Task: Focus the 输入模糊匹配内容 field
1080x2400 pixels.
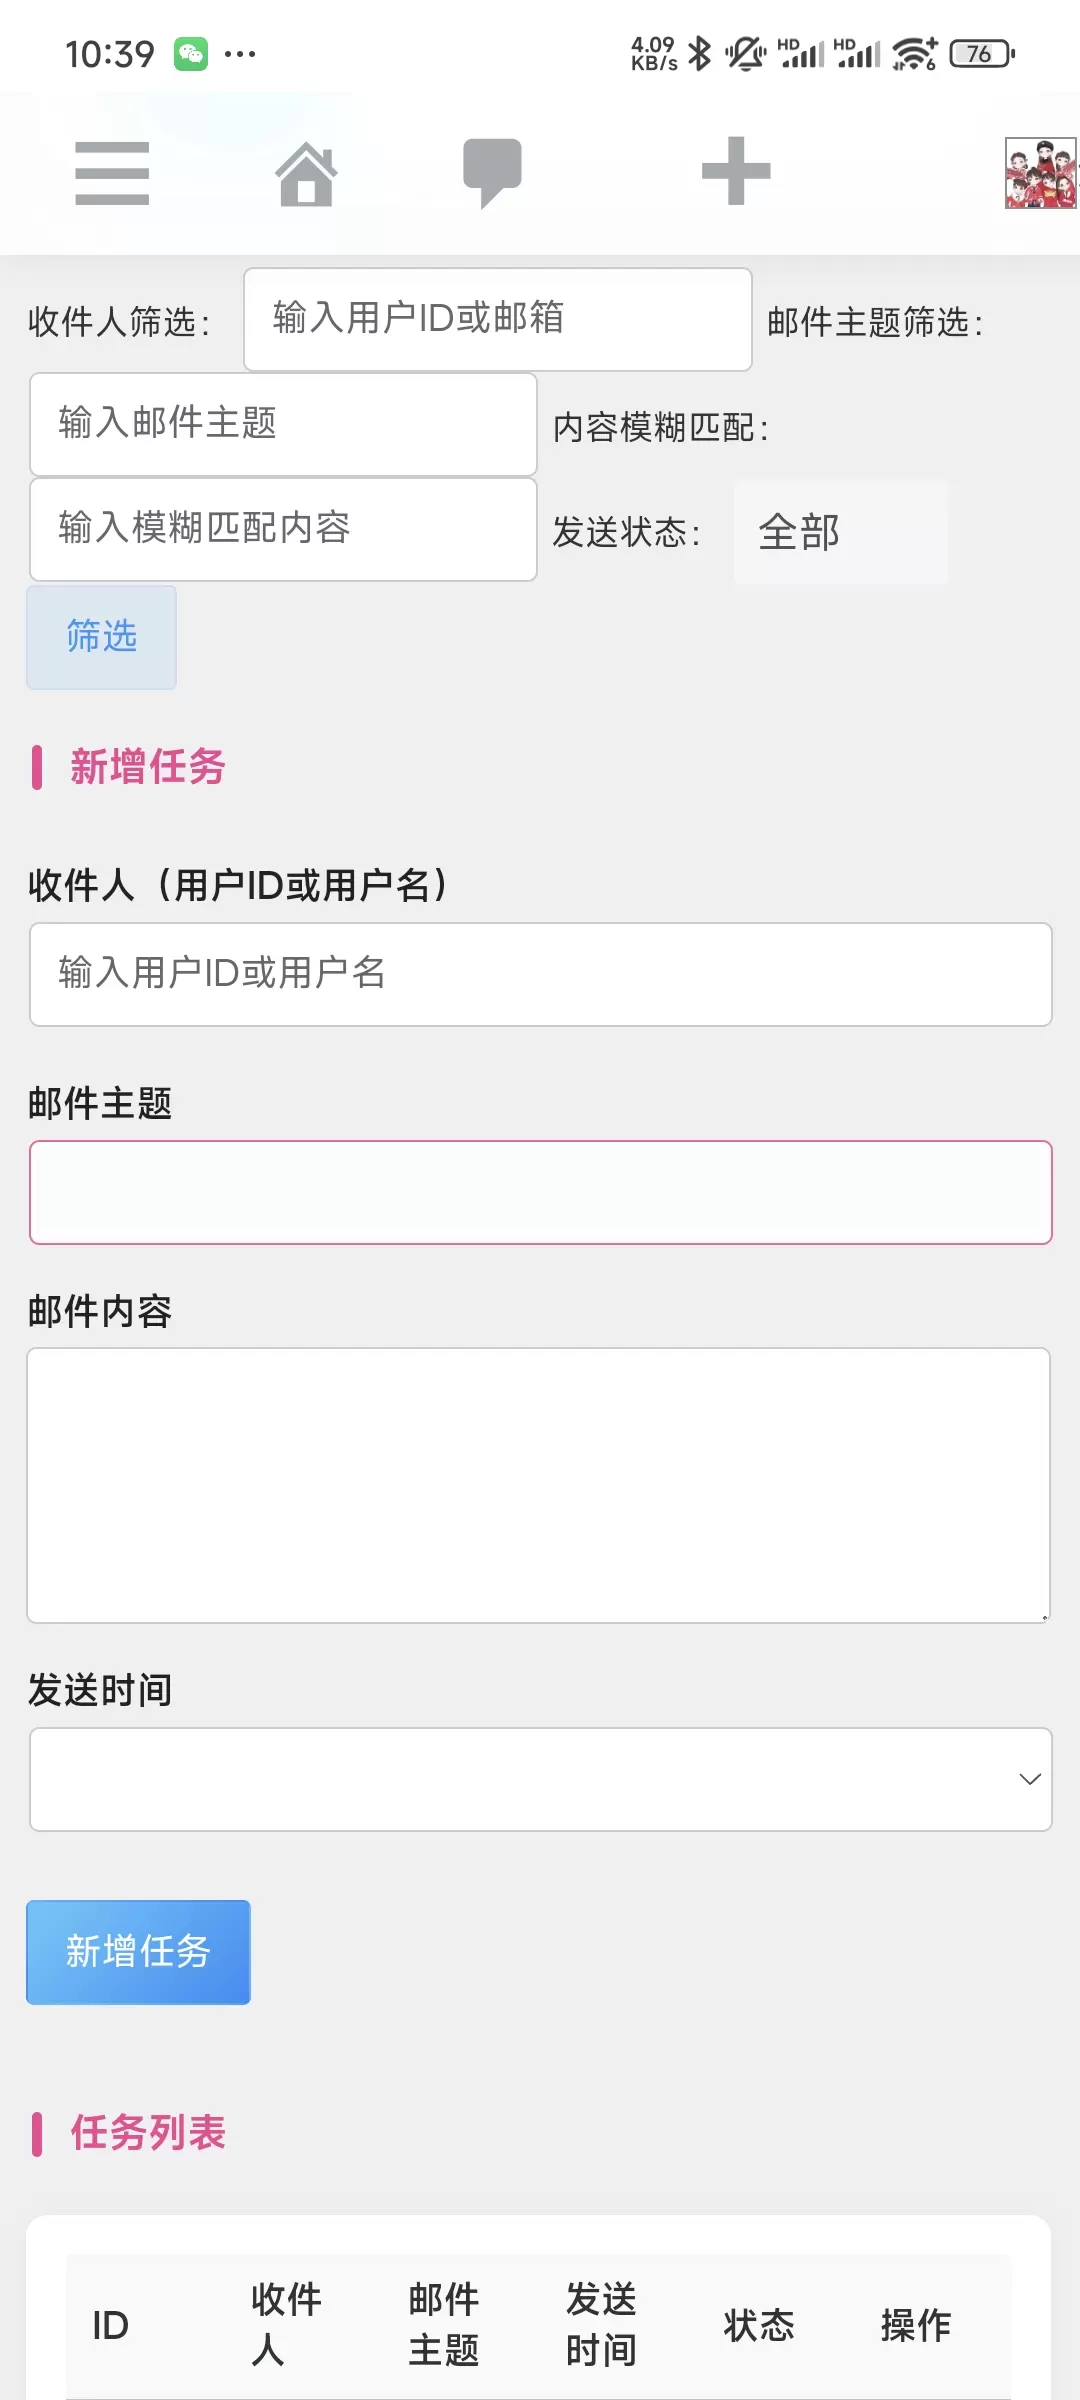Action: click(x=284, y=529)
